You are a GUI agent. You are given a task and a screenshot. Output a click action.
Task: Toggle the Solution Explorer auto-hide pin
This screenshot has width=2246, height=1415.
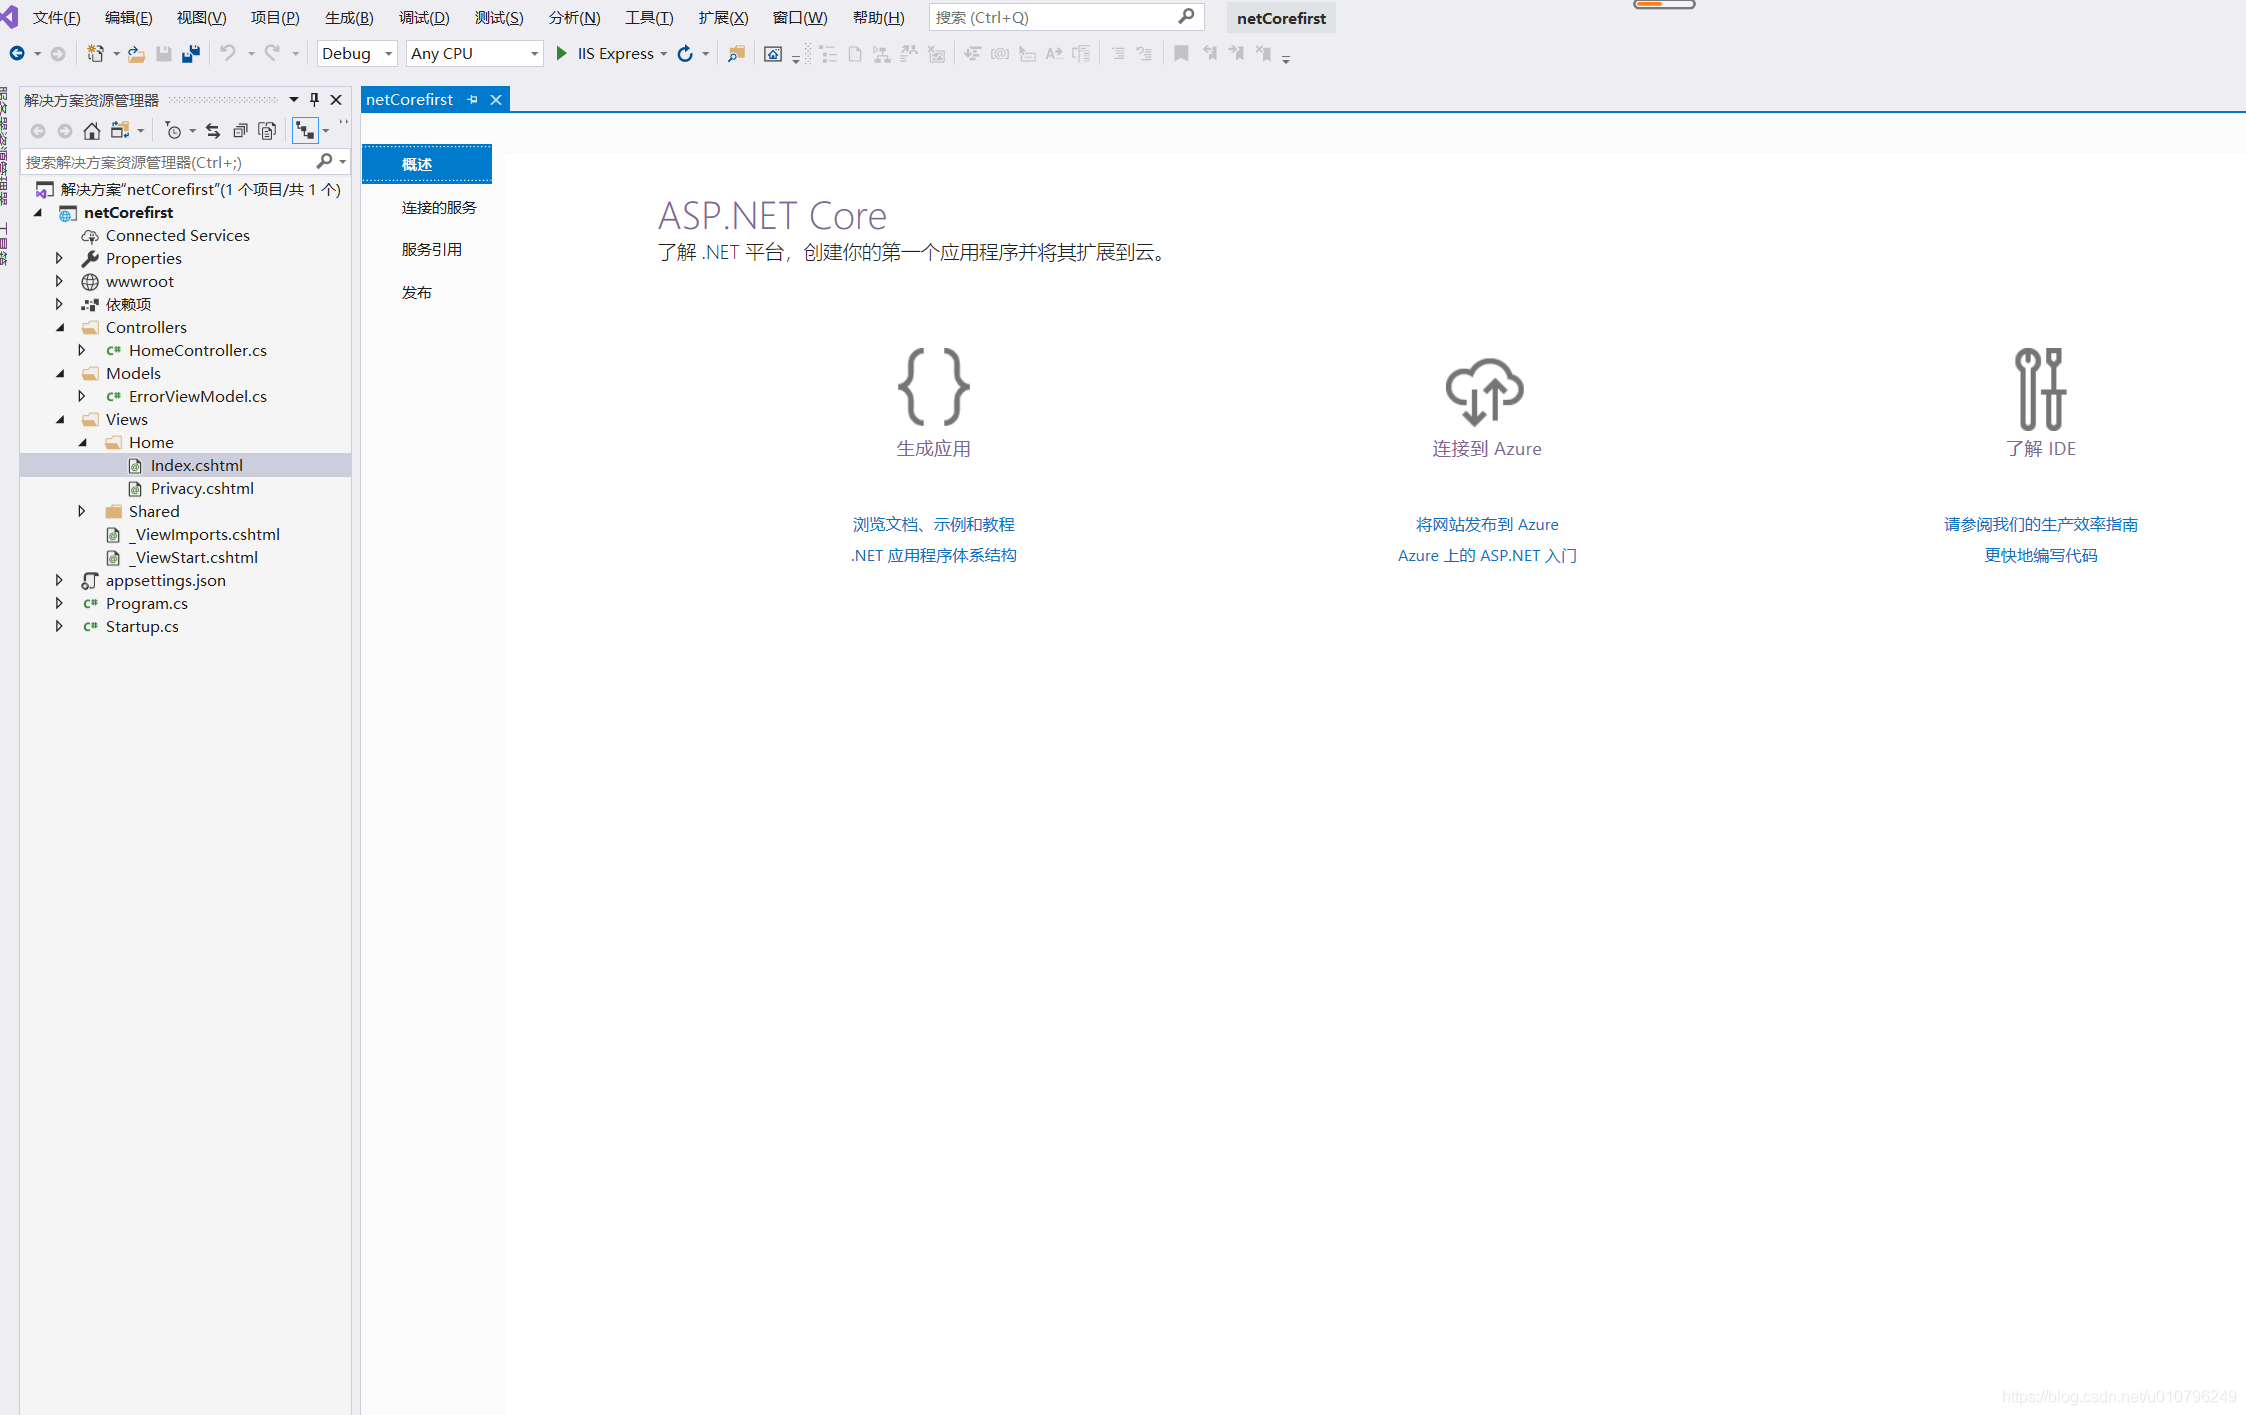(314, 100)
